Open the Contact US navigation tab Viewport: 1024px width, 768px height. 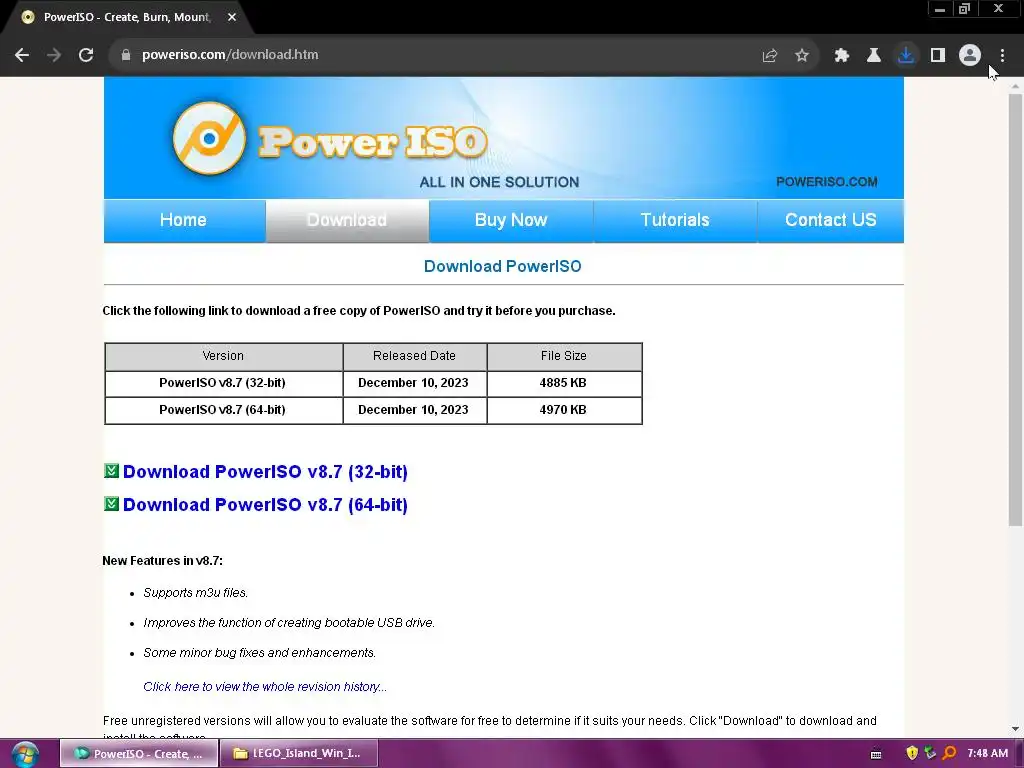click(831, 221)
